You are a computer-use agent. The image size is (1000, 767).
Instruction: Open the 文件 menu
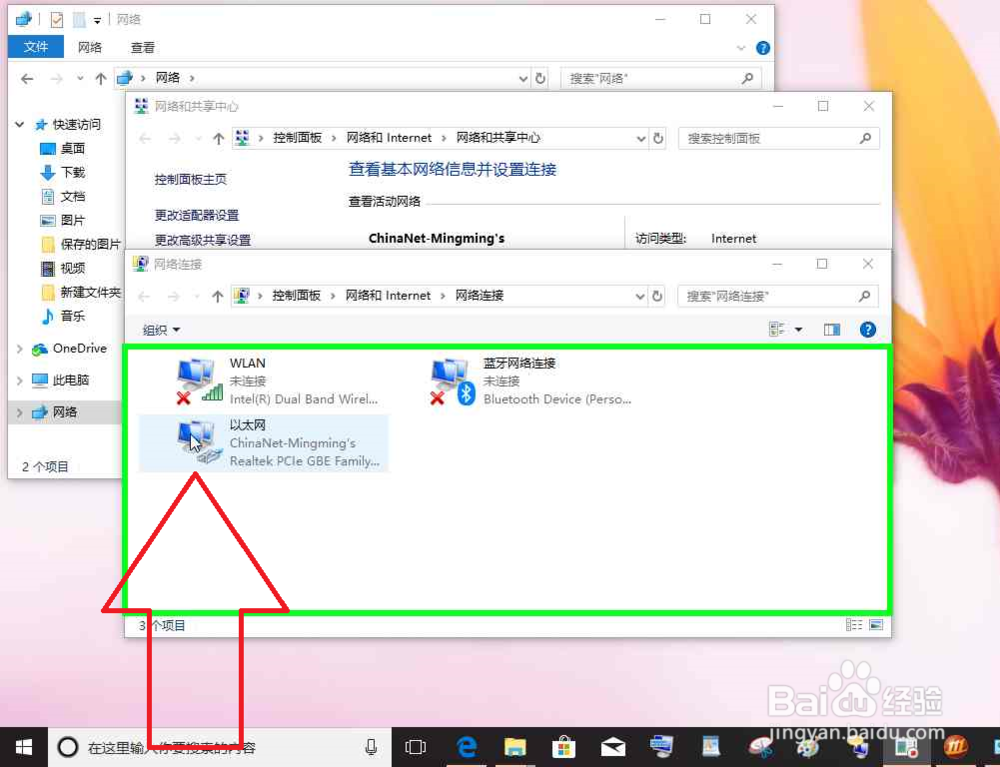coord(36,46)
